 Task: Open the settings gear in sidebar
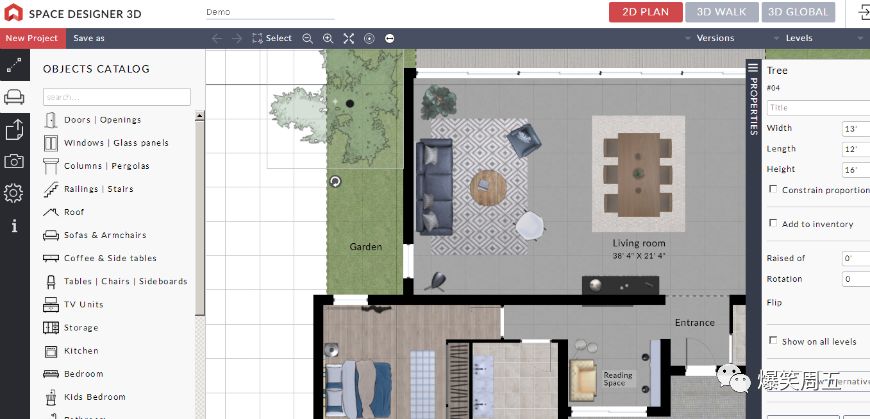click(x=14, y=193)
